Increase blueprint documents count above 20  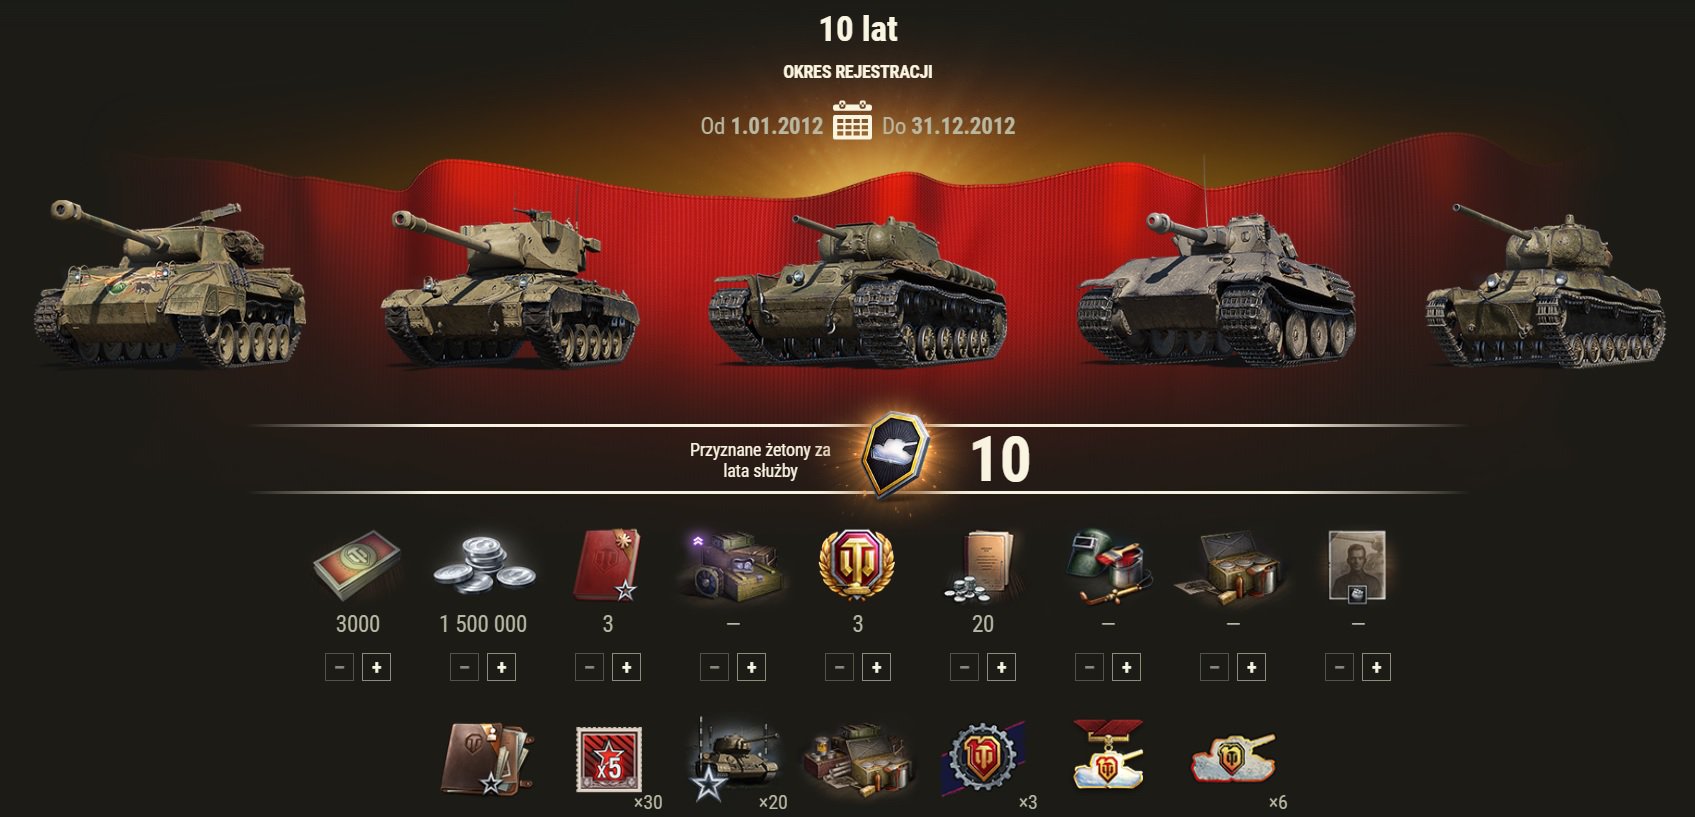pos(1001,667)
